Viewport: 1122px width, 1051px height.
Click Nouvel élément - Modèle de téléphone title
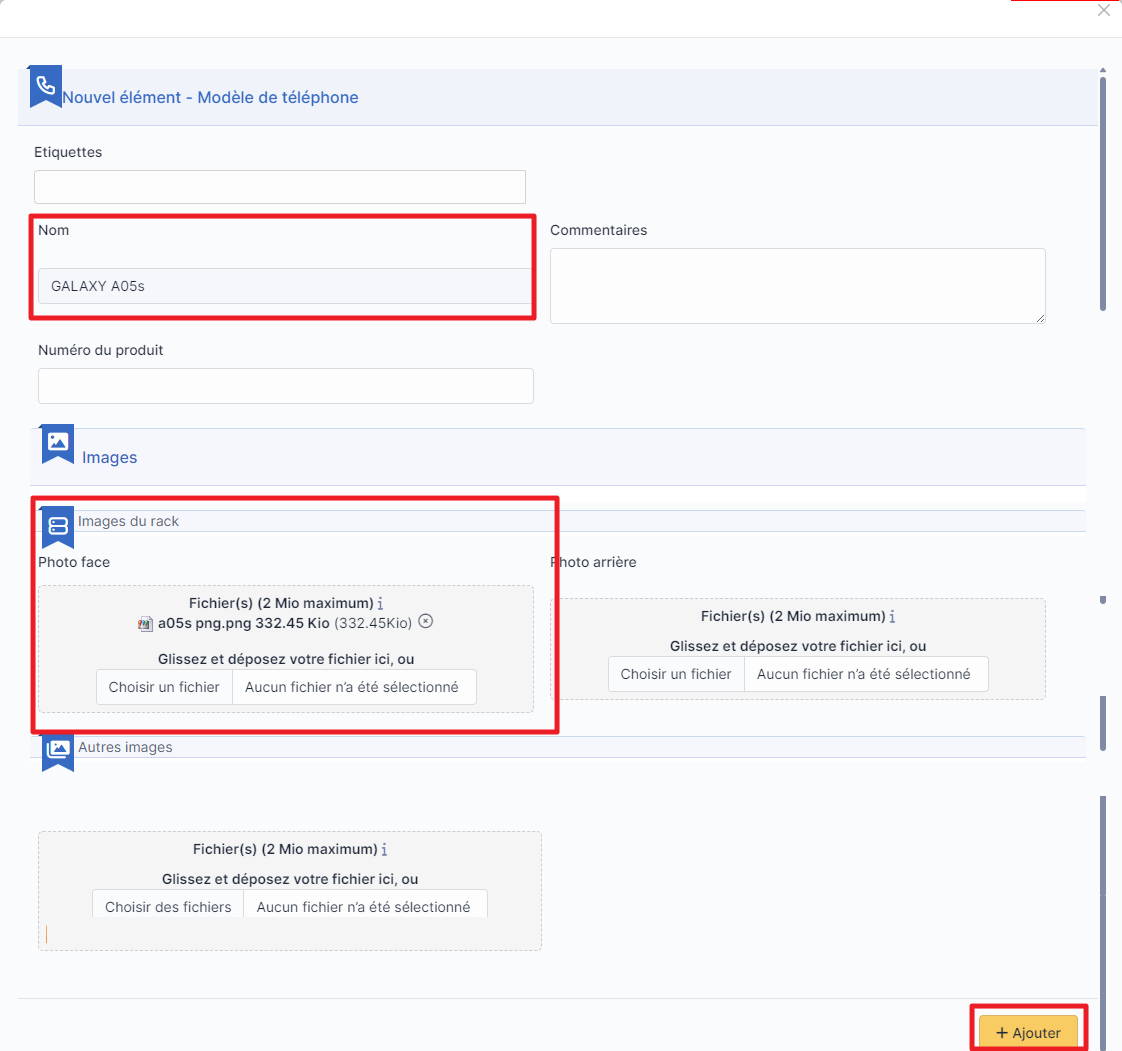pos(210,97)
